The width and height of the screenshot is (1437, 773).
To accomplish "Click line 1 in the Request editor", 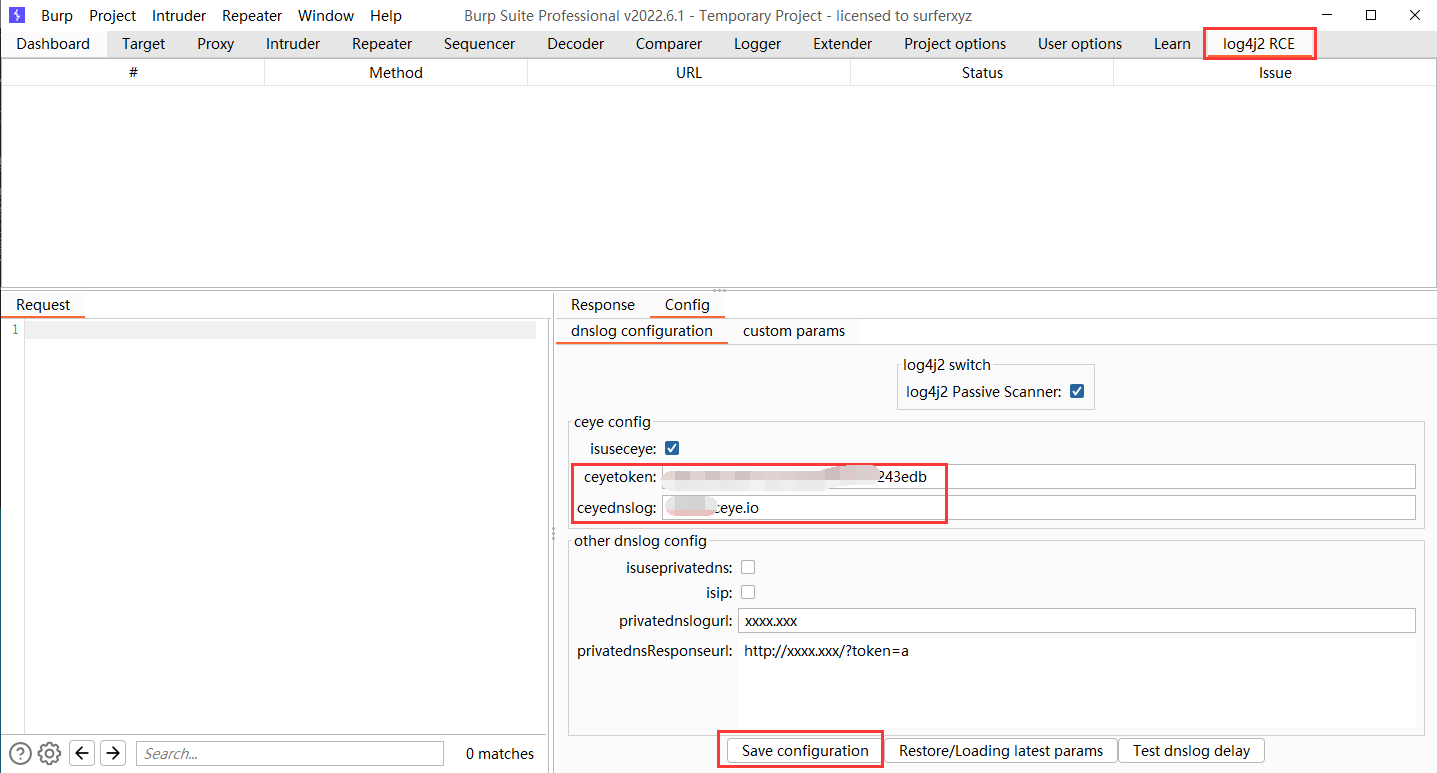I will 281,330.
